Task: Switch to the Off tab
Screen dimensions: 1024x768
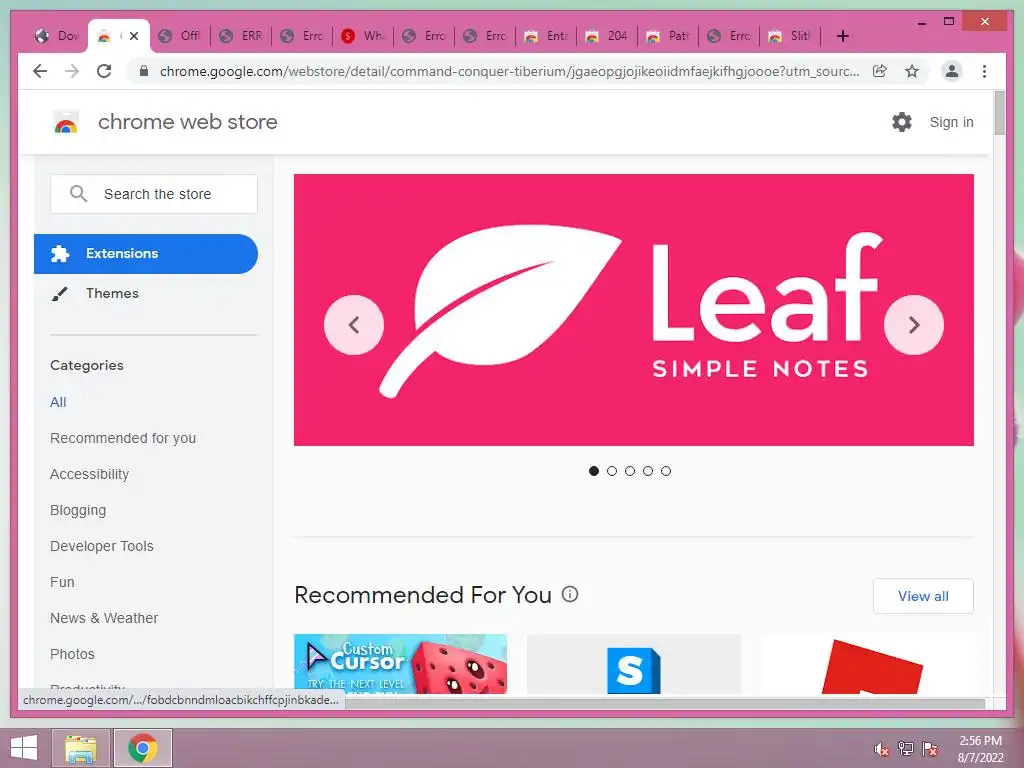Action: pos(180,36)
